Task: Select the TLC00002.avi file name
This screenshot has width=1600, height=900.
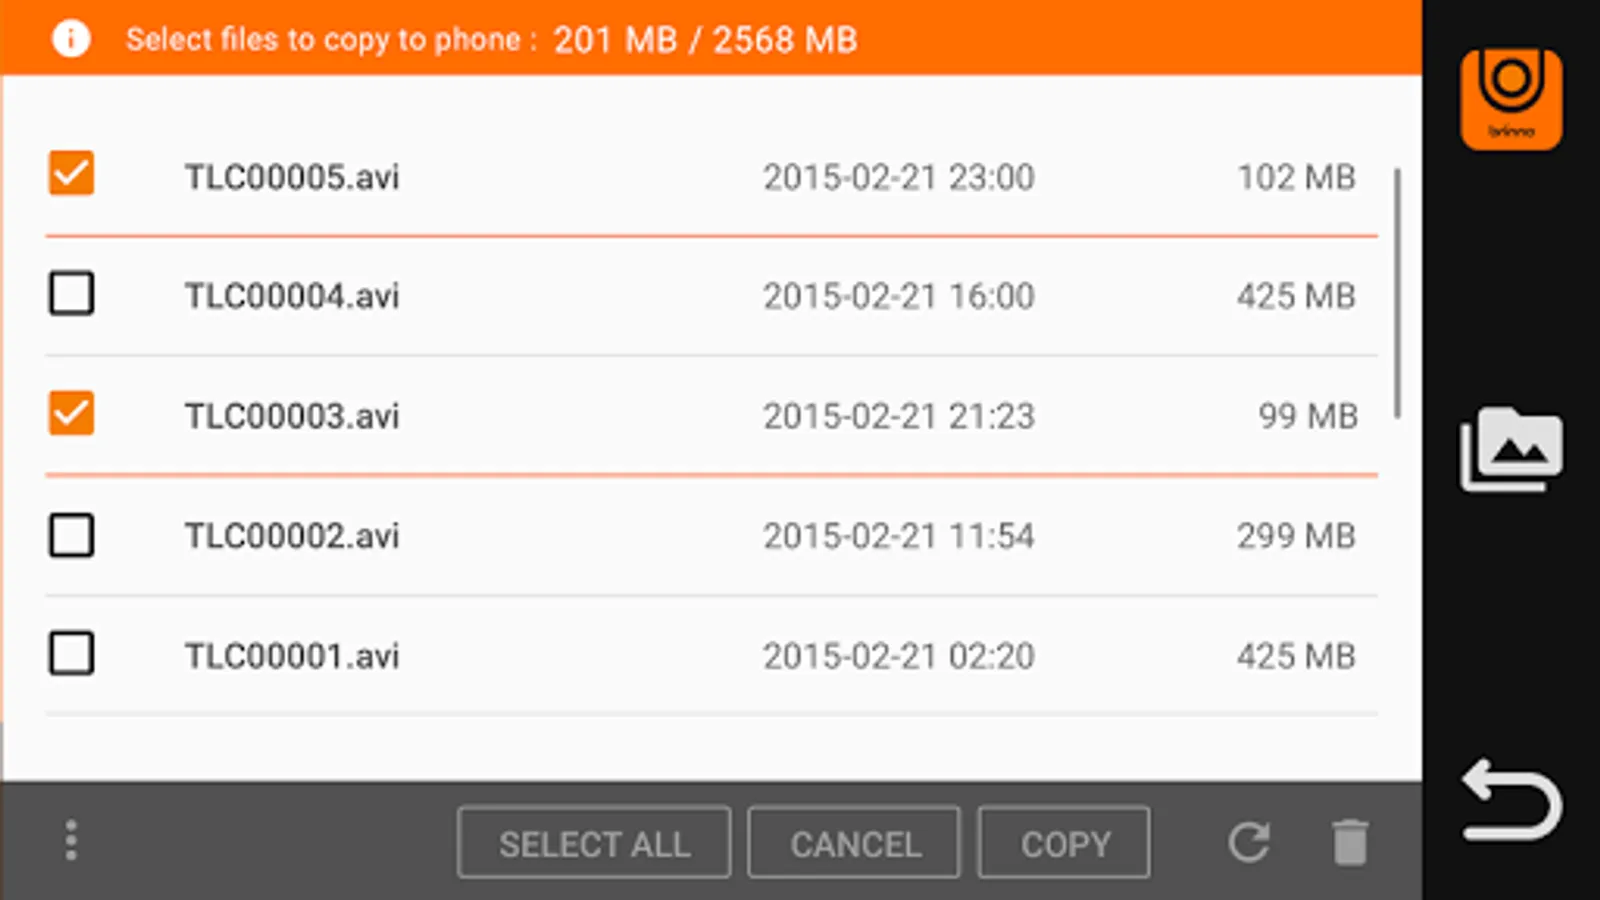Action: pos(292,536)
